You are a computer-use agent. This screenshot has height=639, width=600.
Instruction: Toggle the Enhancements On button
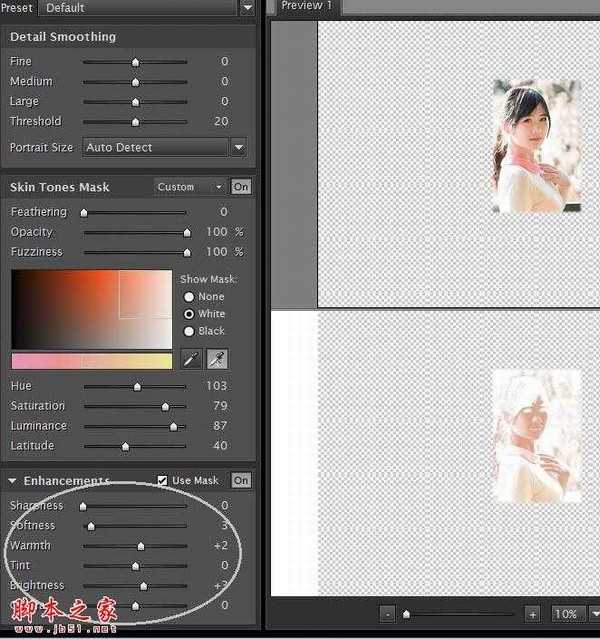tap(240, 480)
